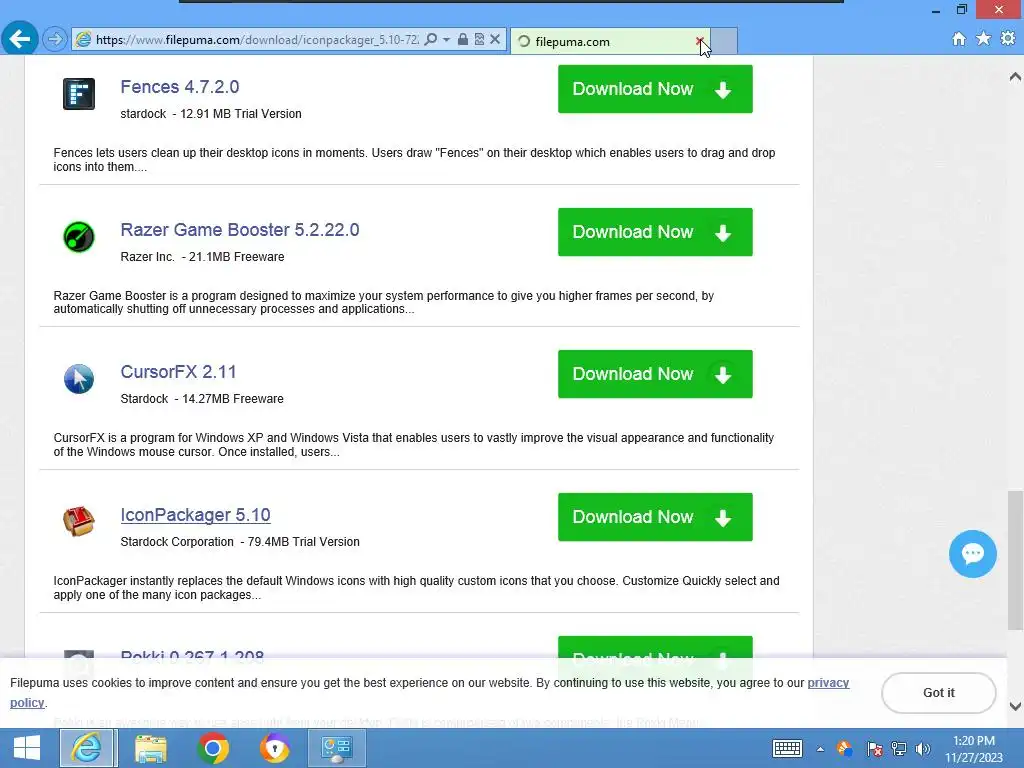The height and width of the screenshot is (768, 1024).
Task: Click the orange-blue tray application icon
Action: (x=844, y=749)
